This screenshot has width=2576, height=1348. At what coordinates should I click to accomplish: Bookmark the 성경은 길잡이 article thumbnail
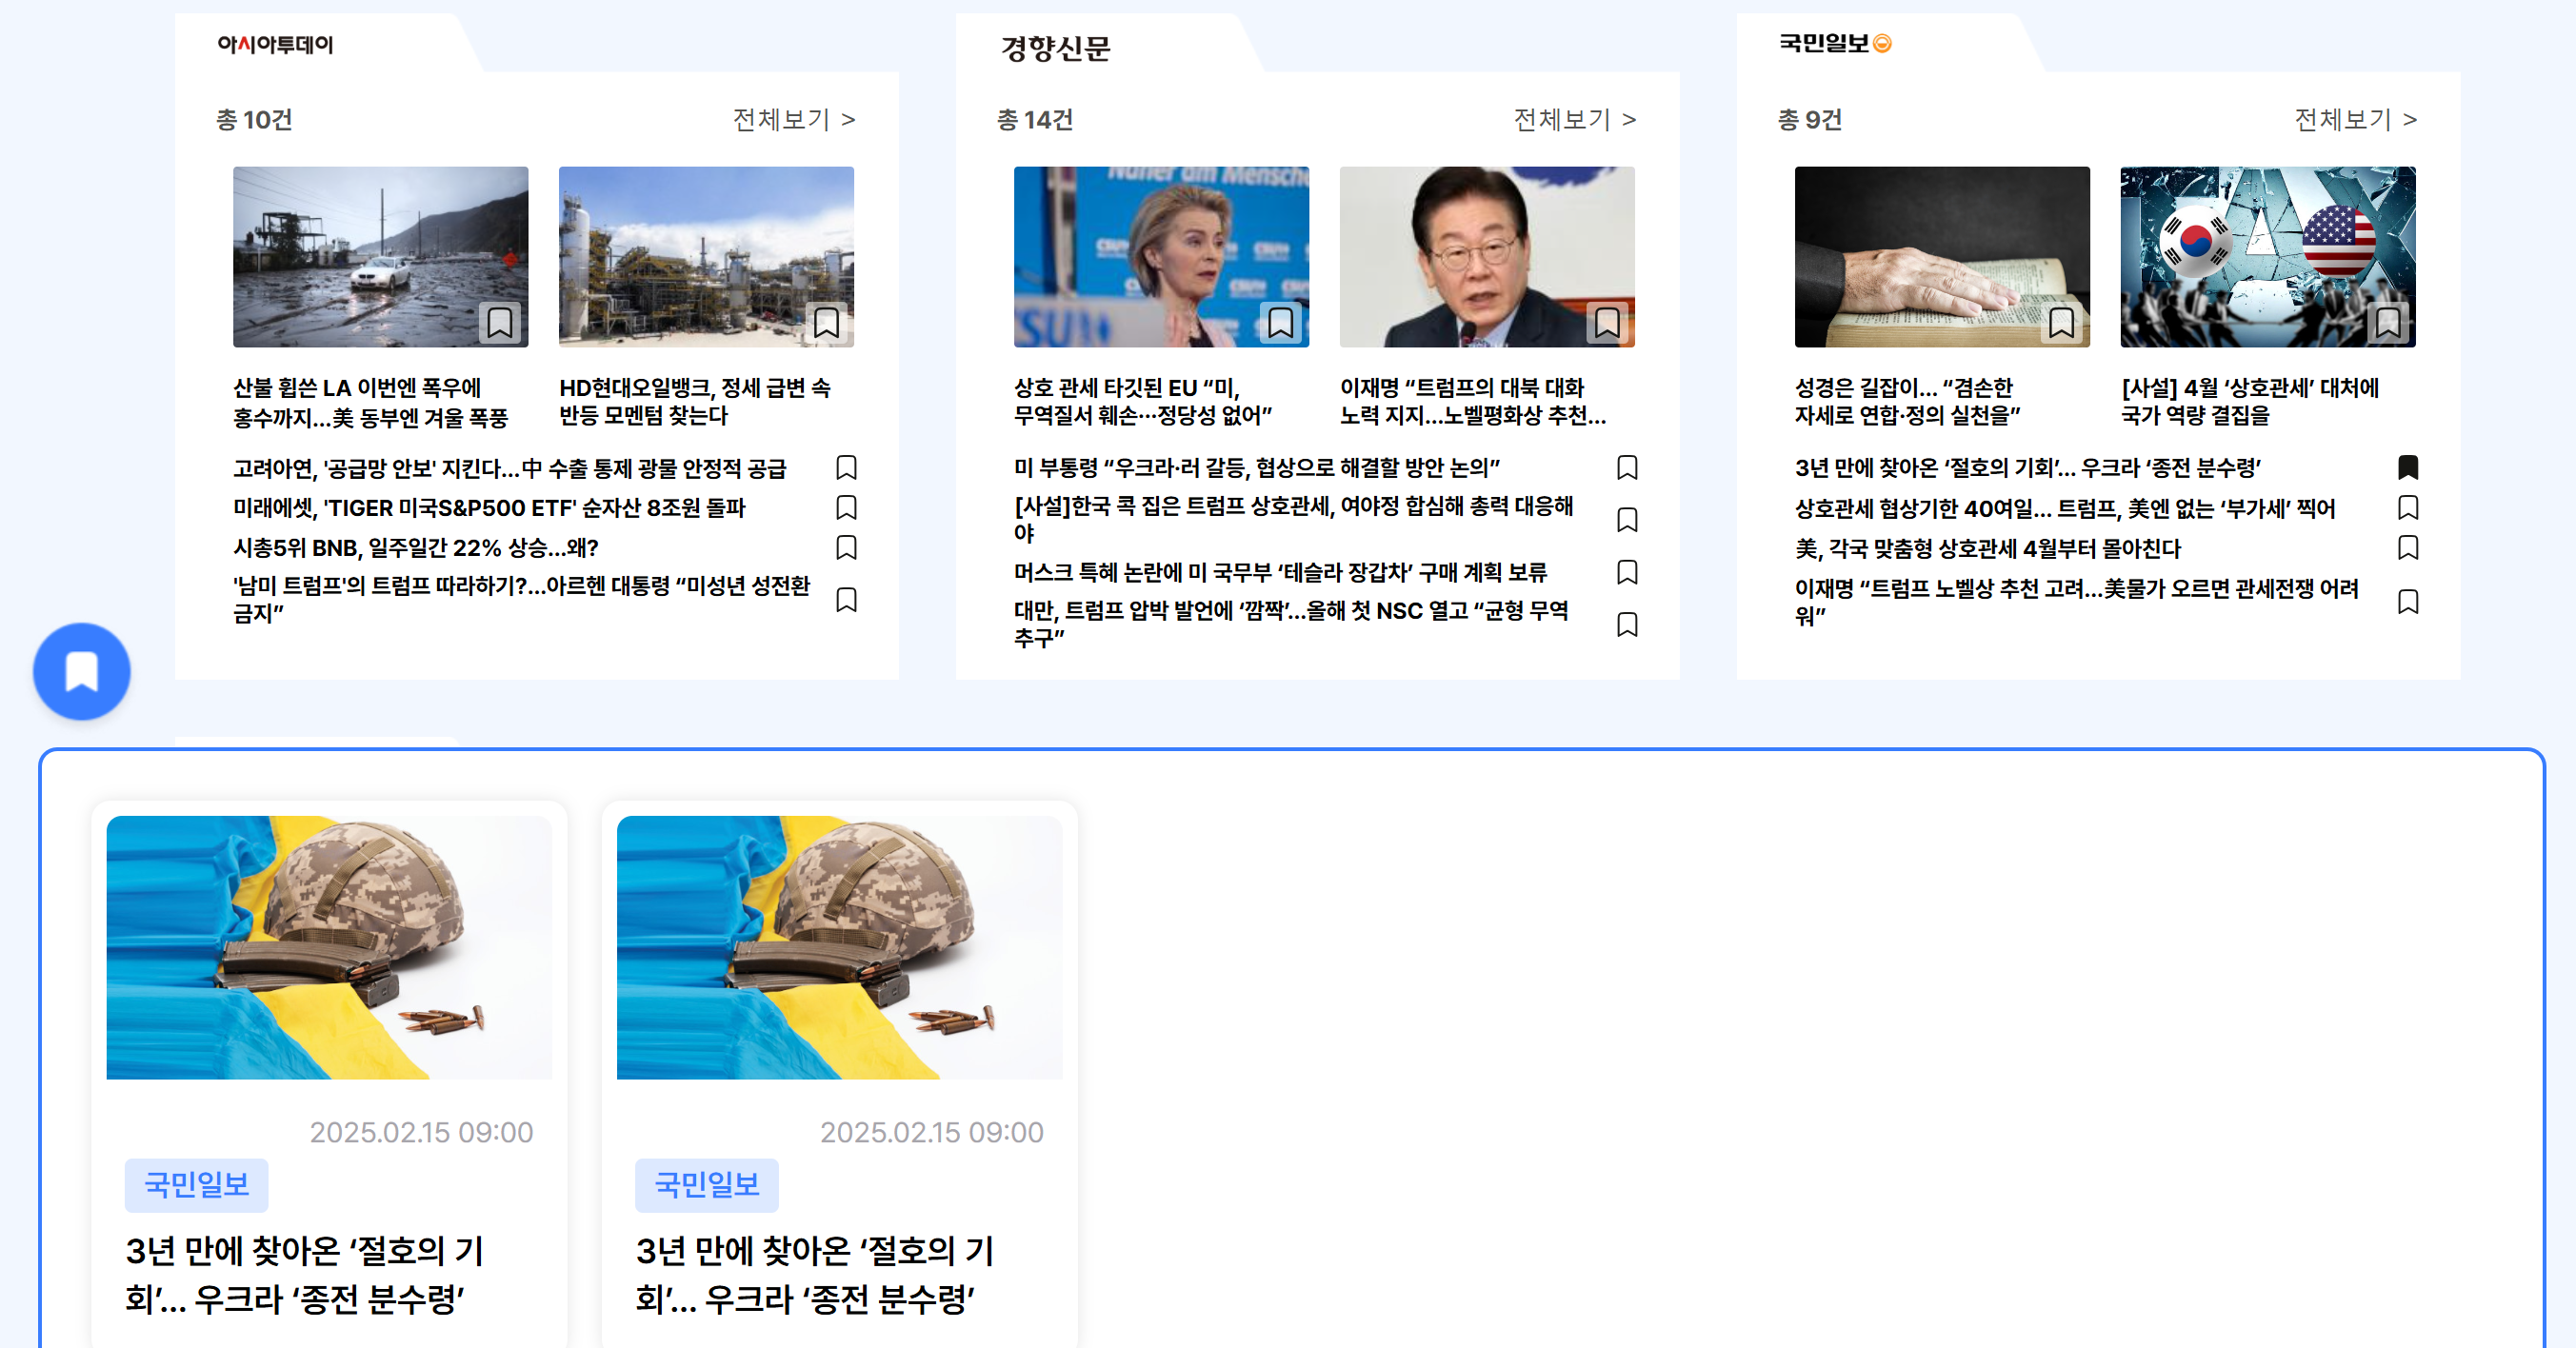tap(2062, 323)
